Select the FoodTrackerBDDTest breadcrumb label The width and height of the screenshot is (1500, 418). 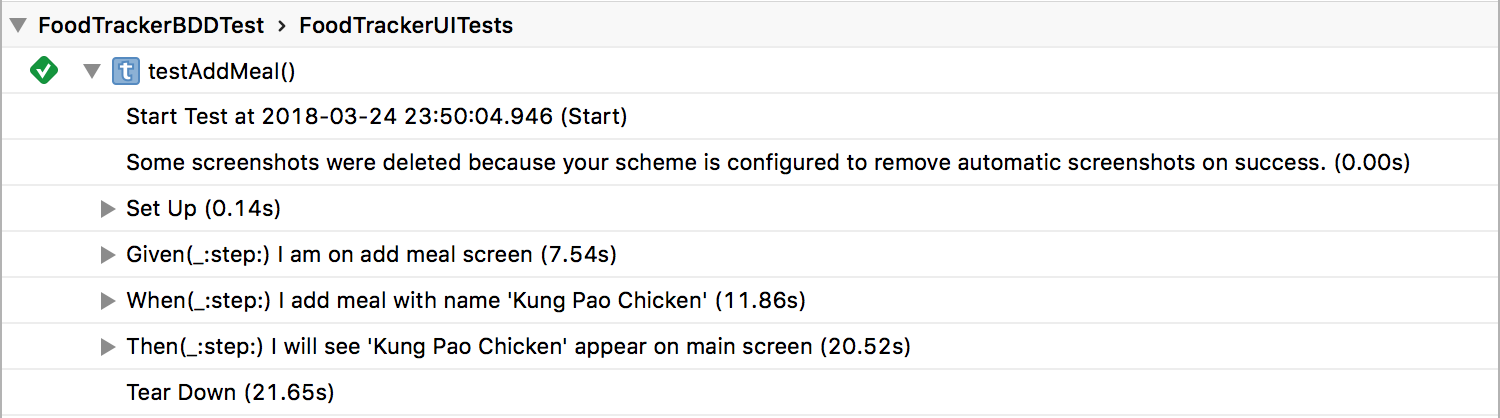[151, 26]
